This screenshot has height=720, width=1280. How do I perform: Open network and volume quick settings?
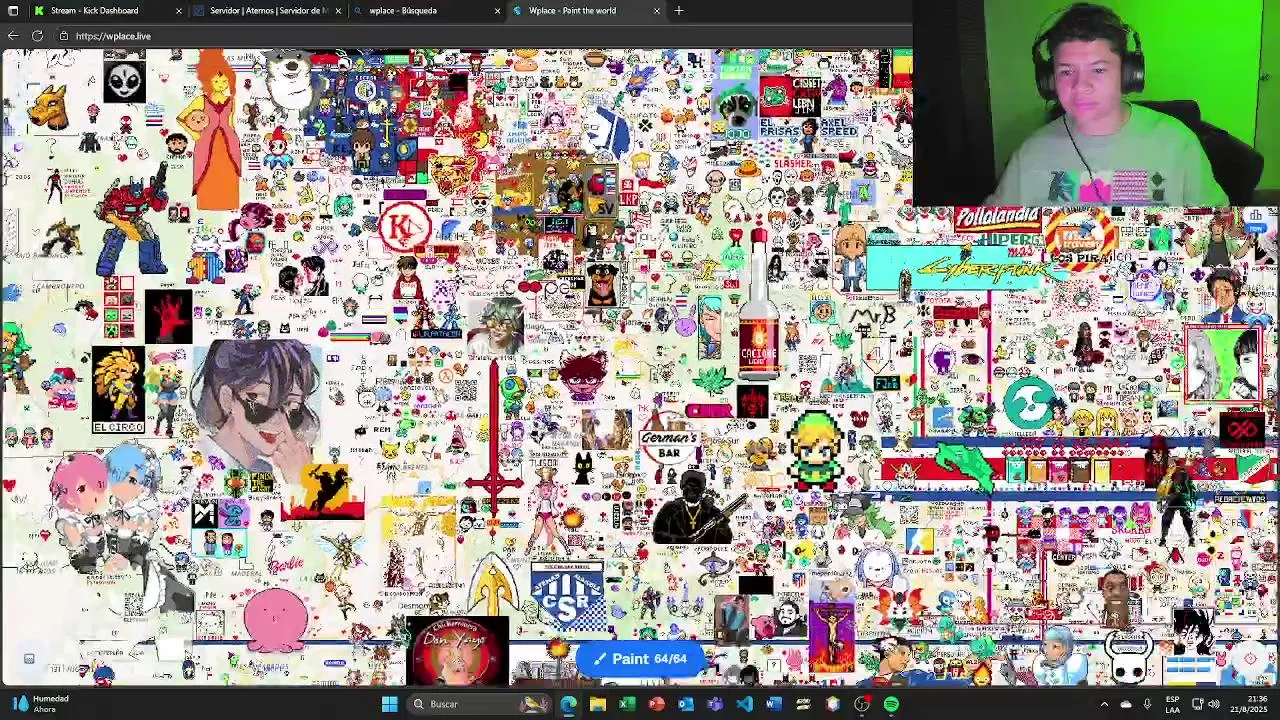click(x=1206, y=704)
